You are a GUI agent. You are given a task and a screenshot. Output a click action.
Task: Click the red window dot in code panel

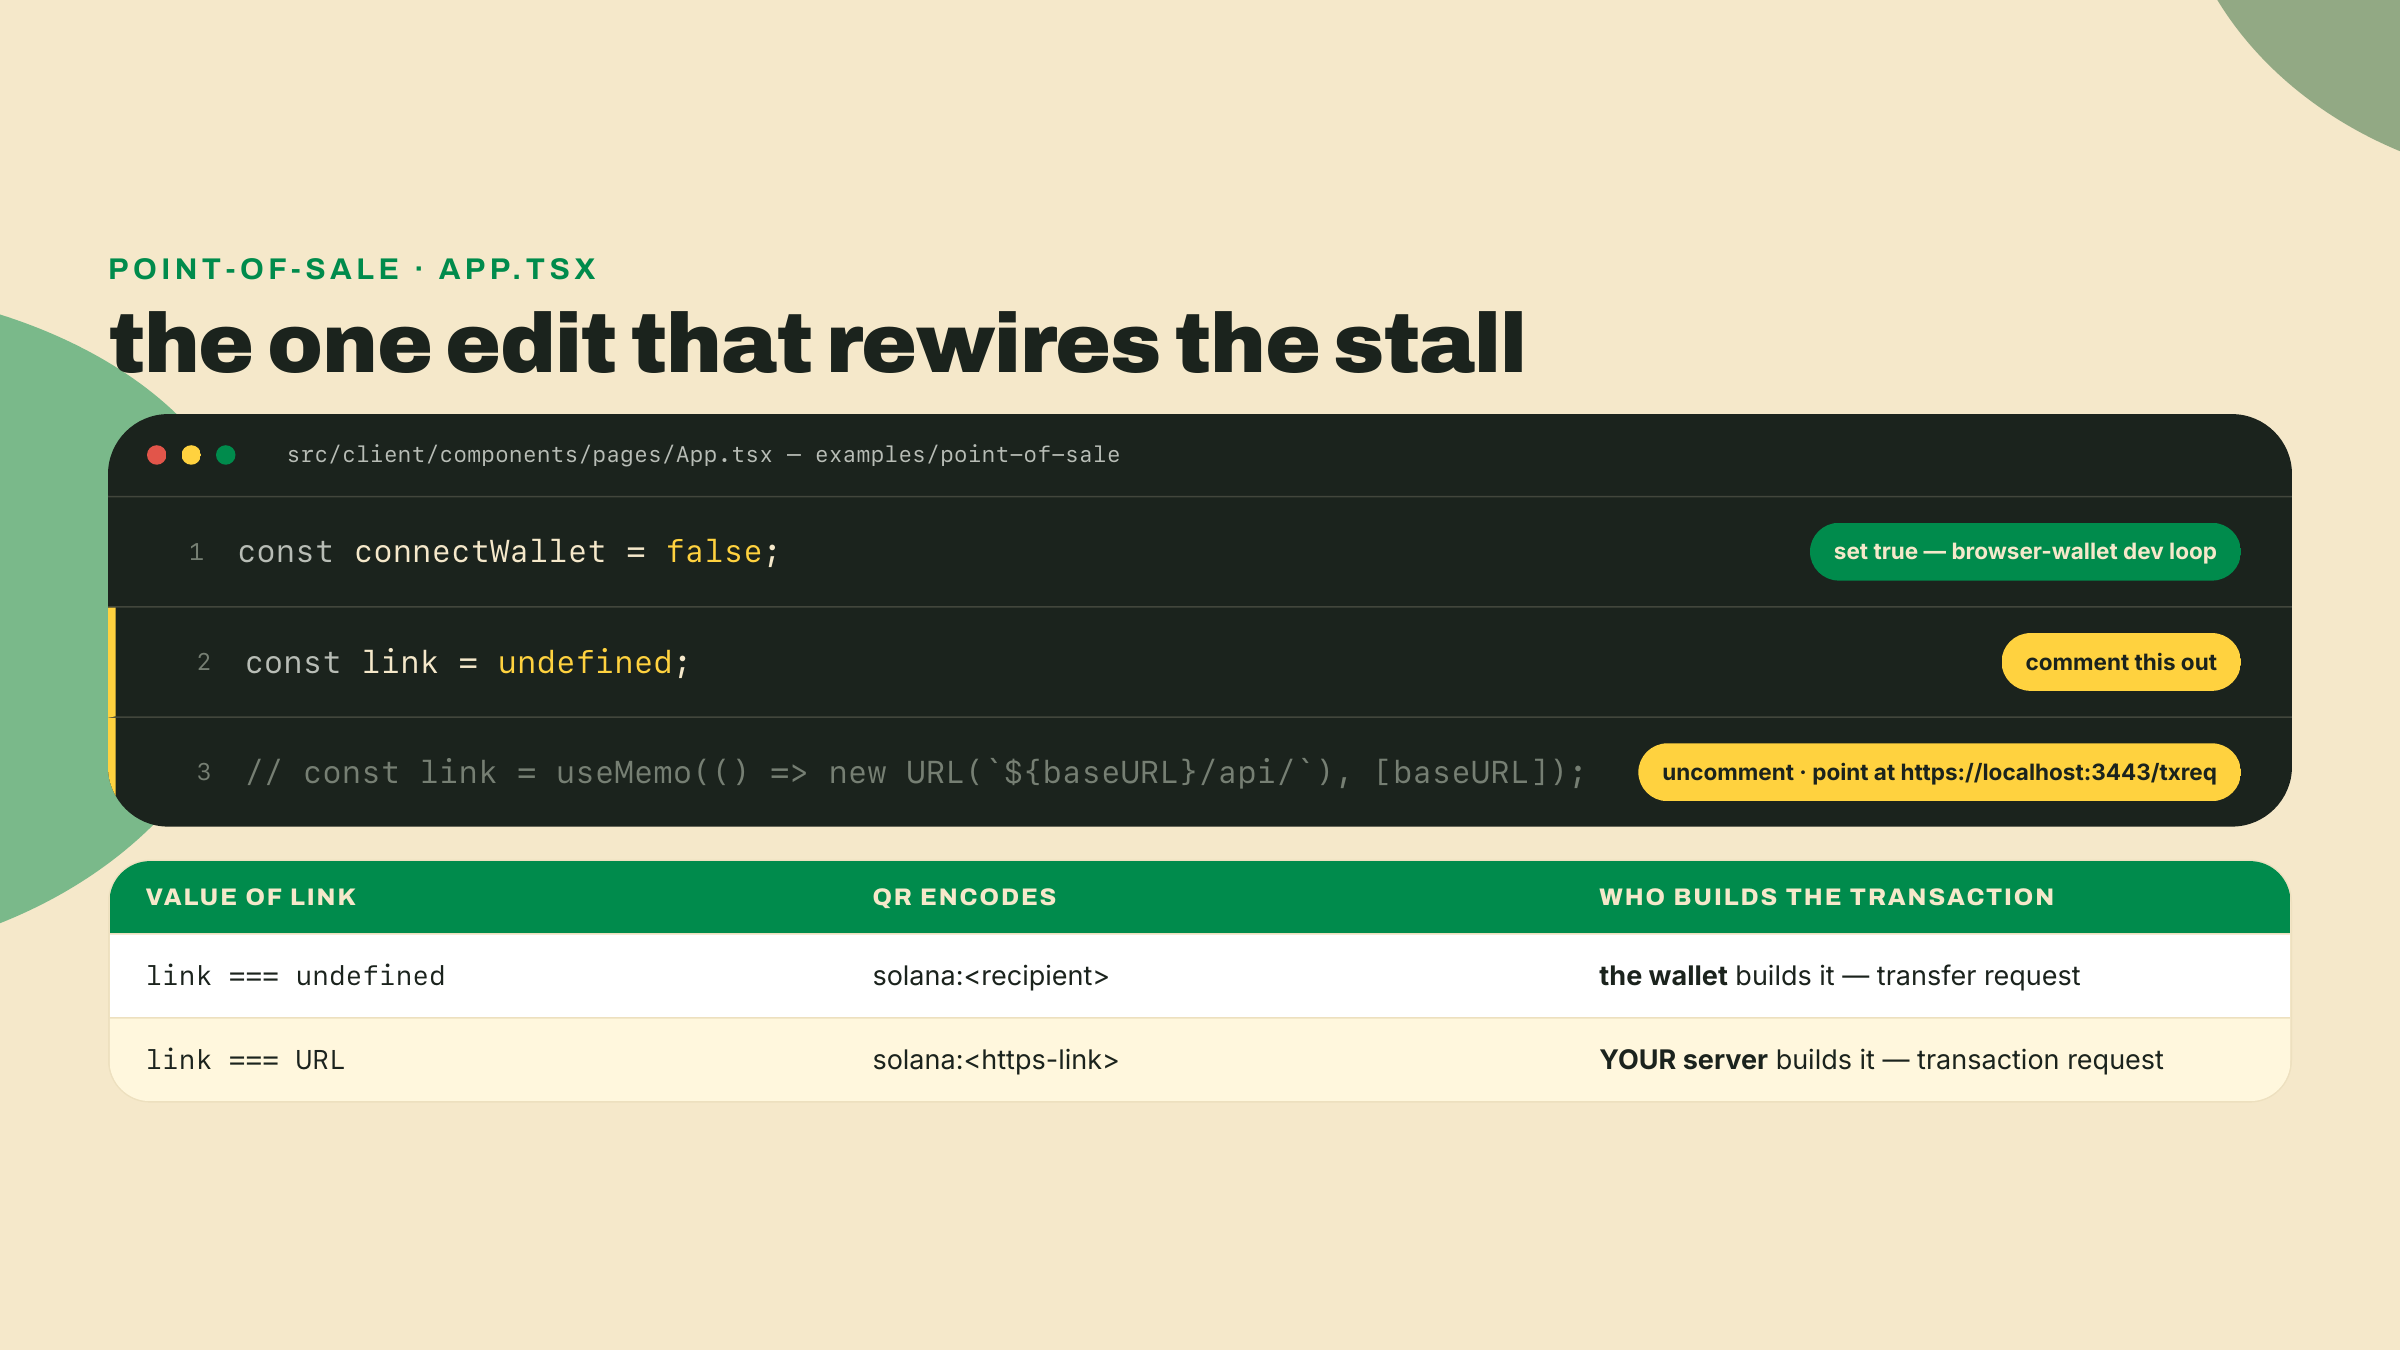click(157, 455)
